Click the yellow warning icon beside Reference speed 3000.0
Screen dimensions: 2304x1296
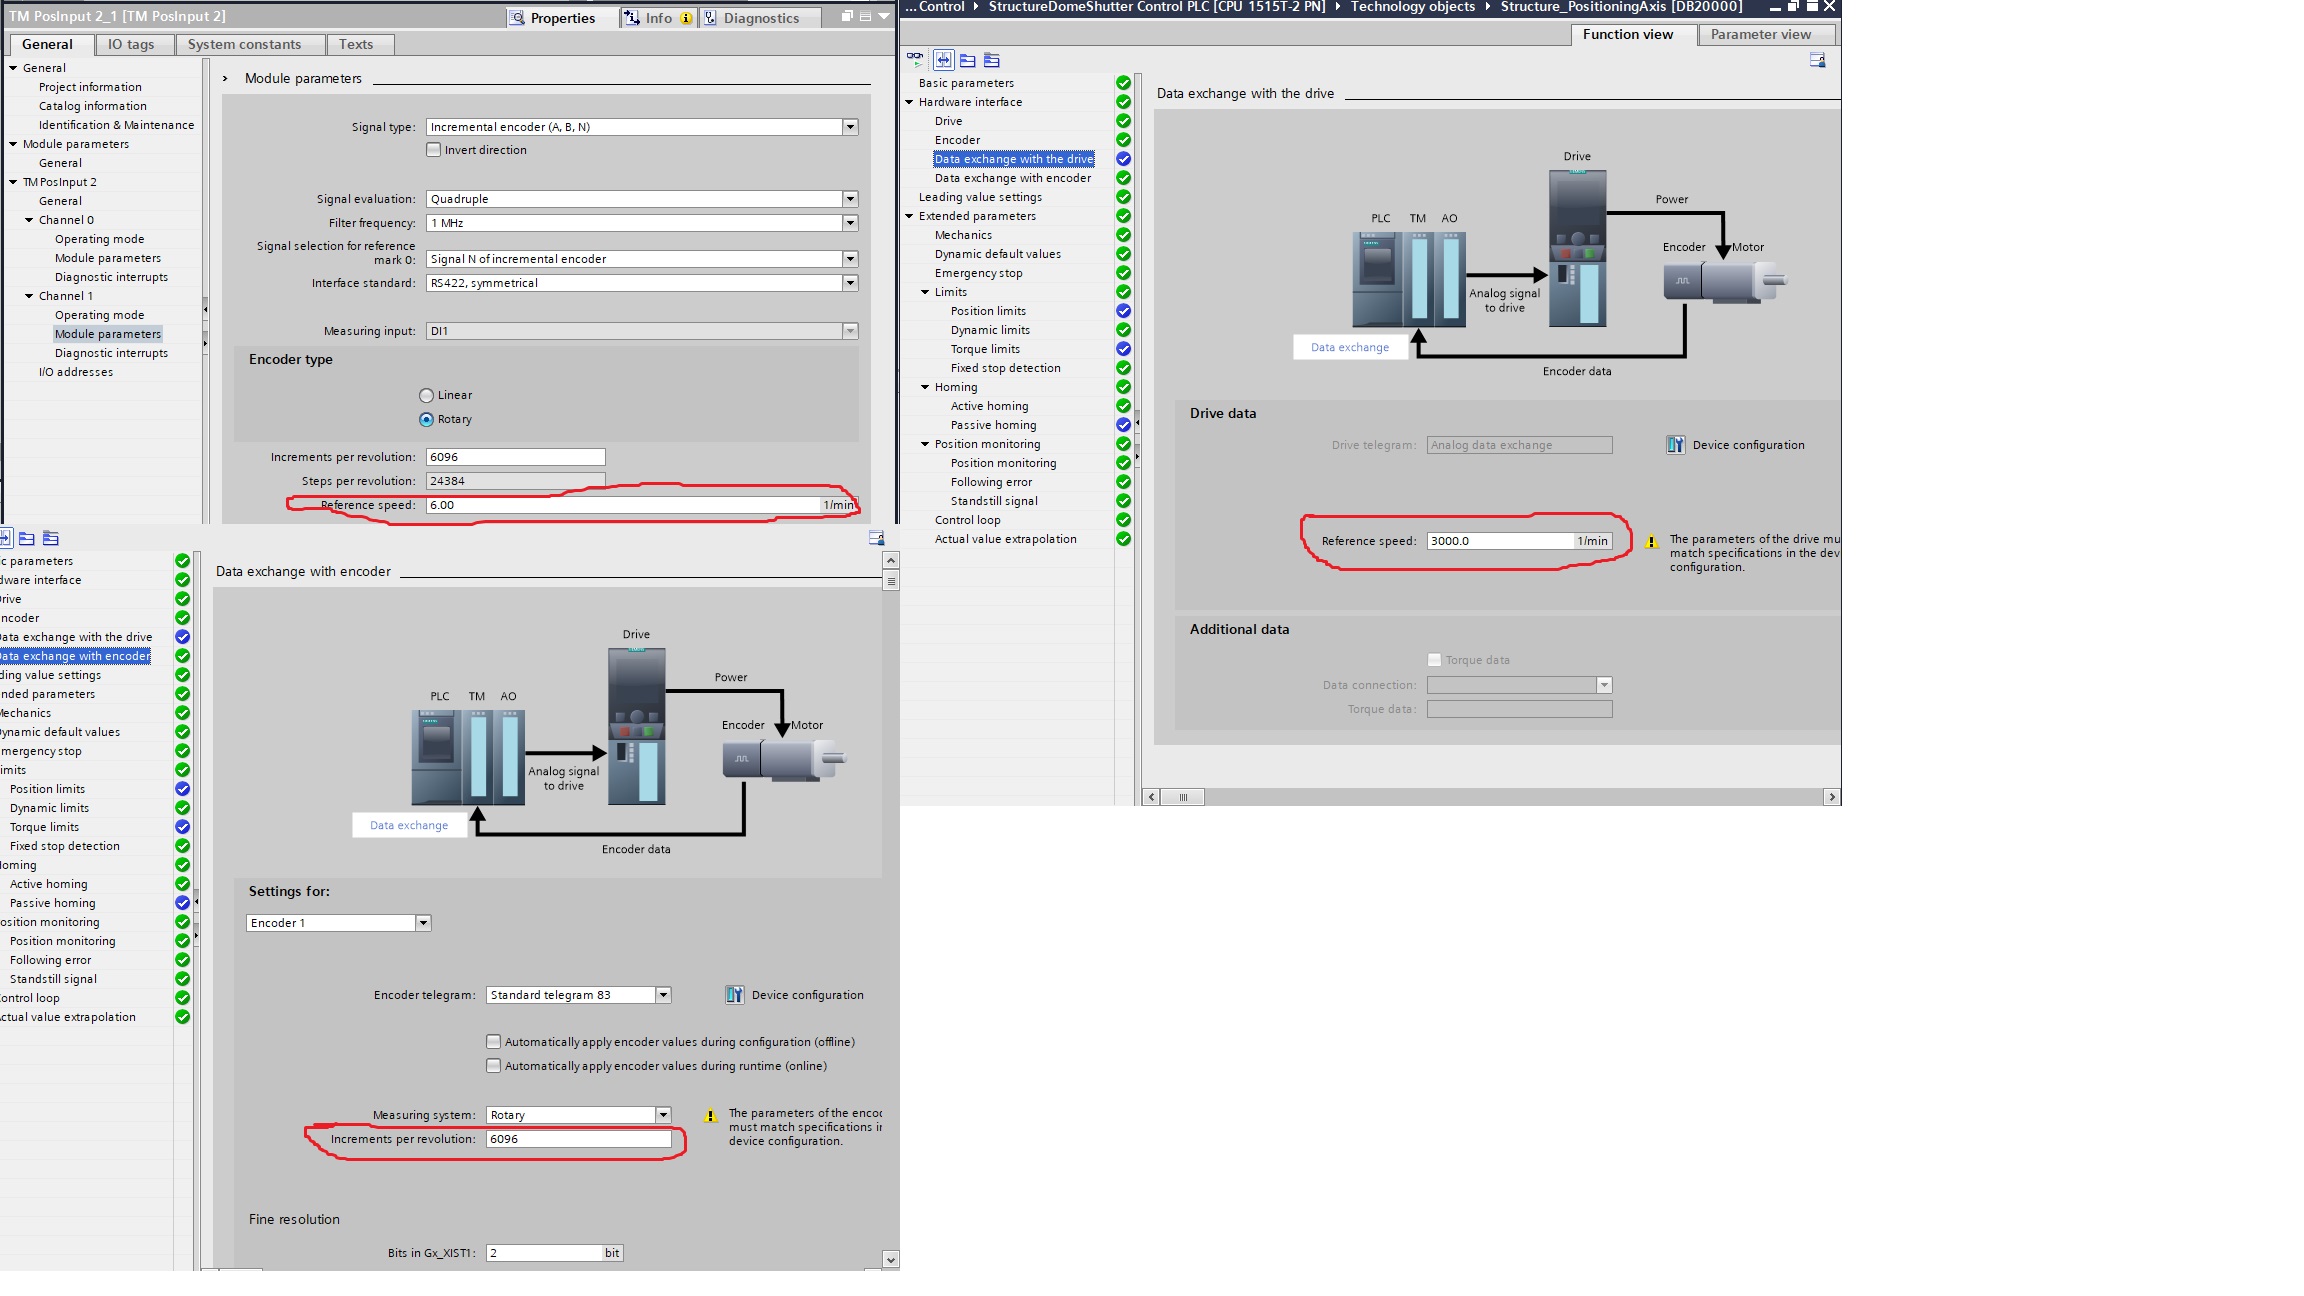pyautogui.click(x=1651, y=542)
